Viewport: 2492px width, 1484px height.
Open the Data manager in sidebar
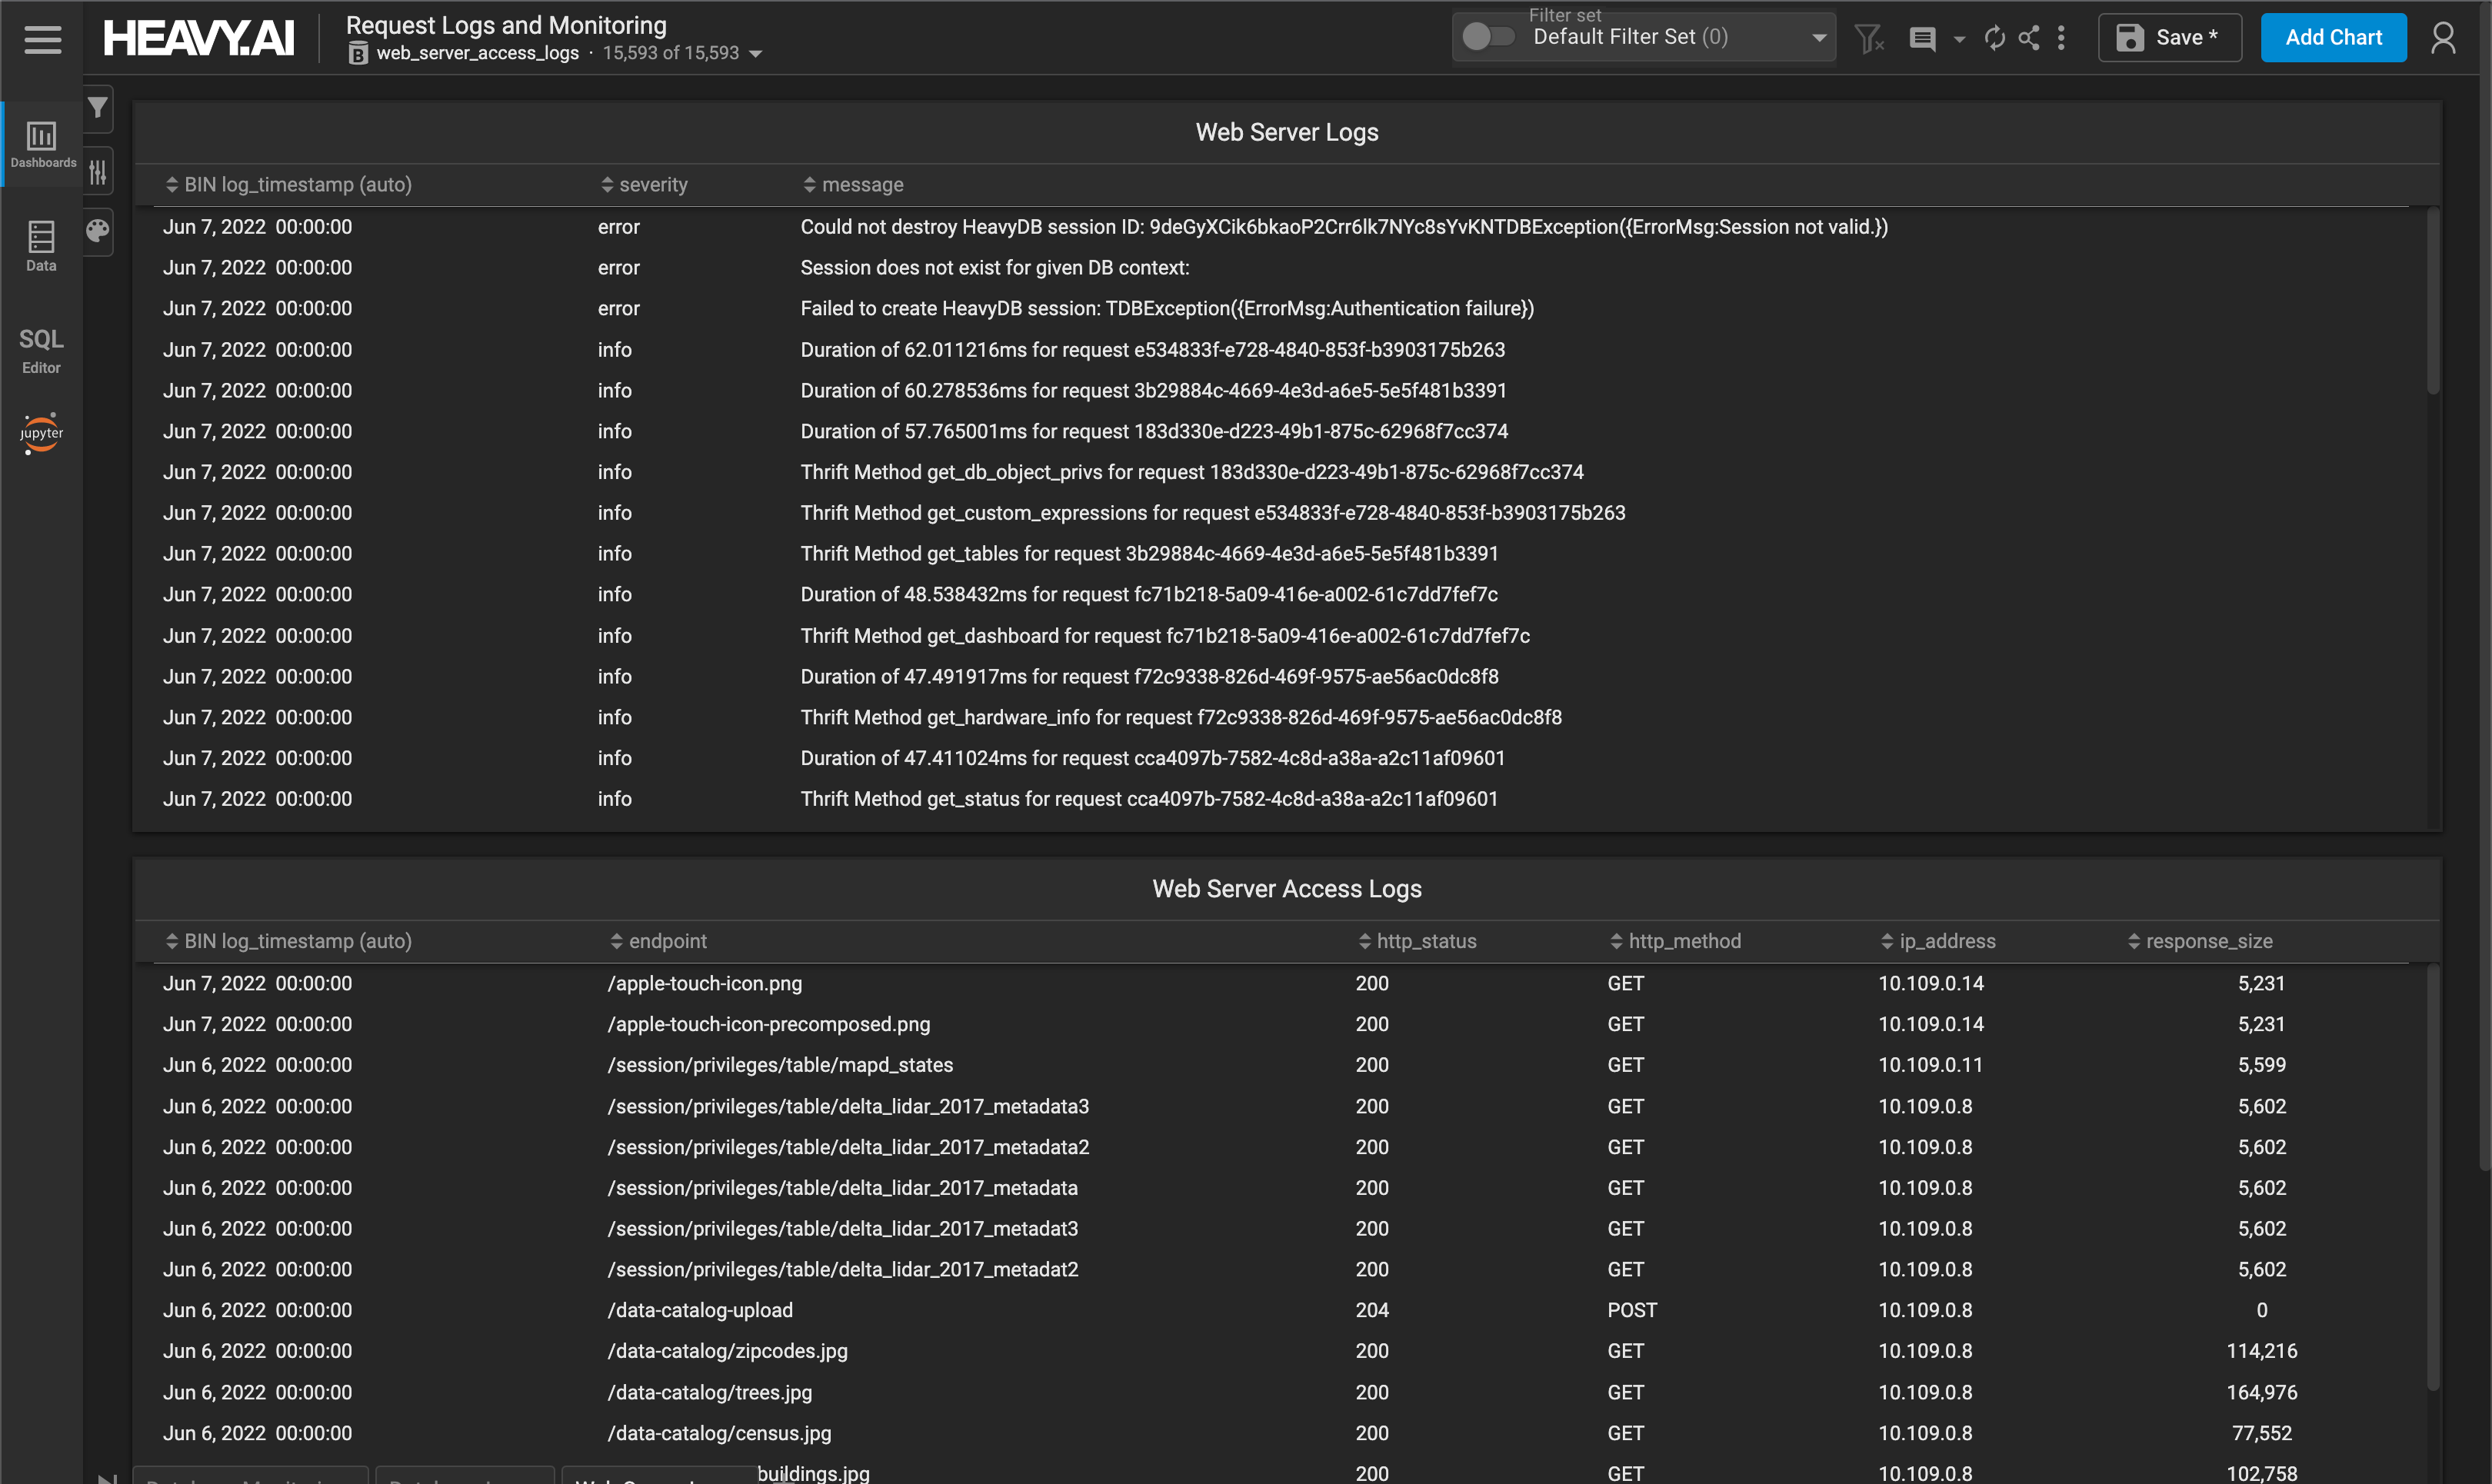click(41, 246)
